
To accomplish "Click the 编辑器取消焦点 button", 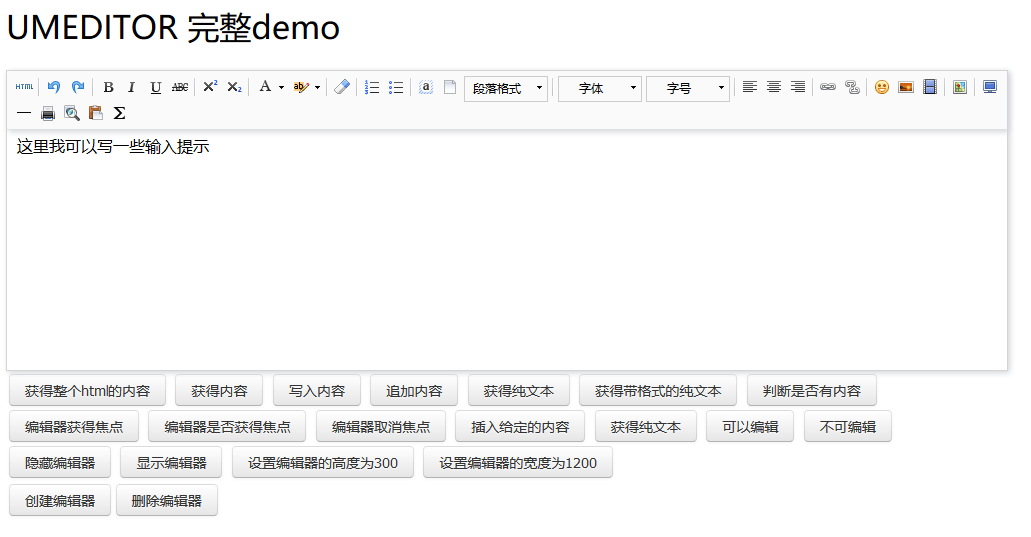I will [x=381, y=427].
